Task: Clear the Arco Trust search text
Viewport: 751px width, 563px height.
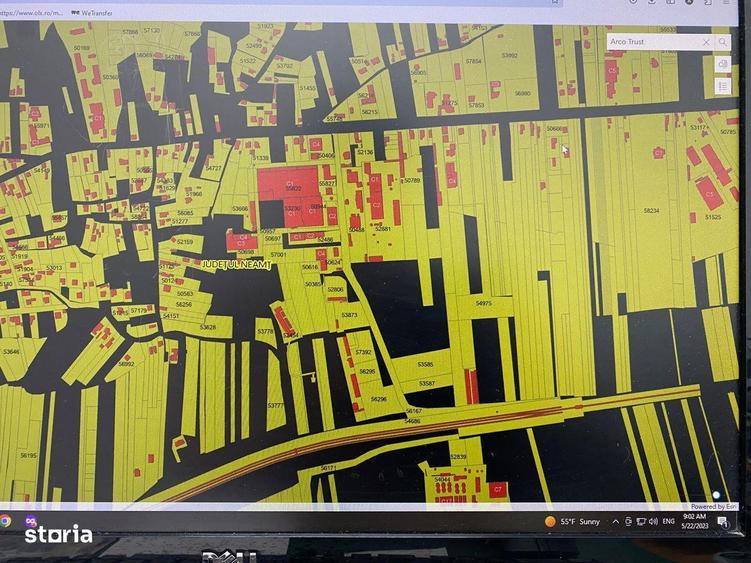Action: (x=706, y=42)
